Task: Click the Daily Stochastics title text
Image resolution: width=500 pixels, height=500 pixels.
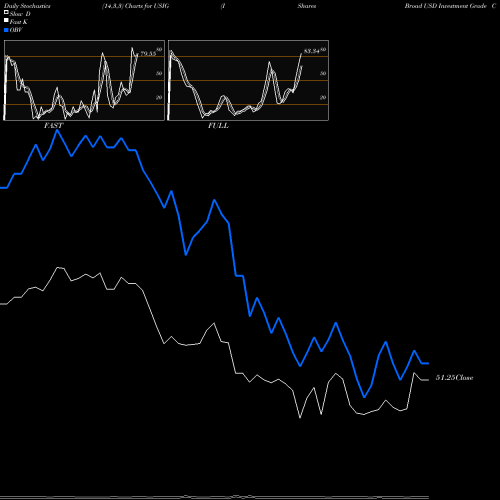Action: (27, 6)
